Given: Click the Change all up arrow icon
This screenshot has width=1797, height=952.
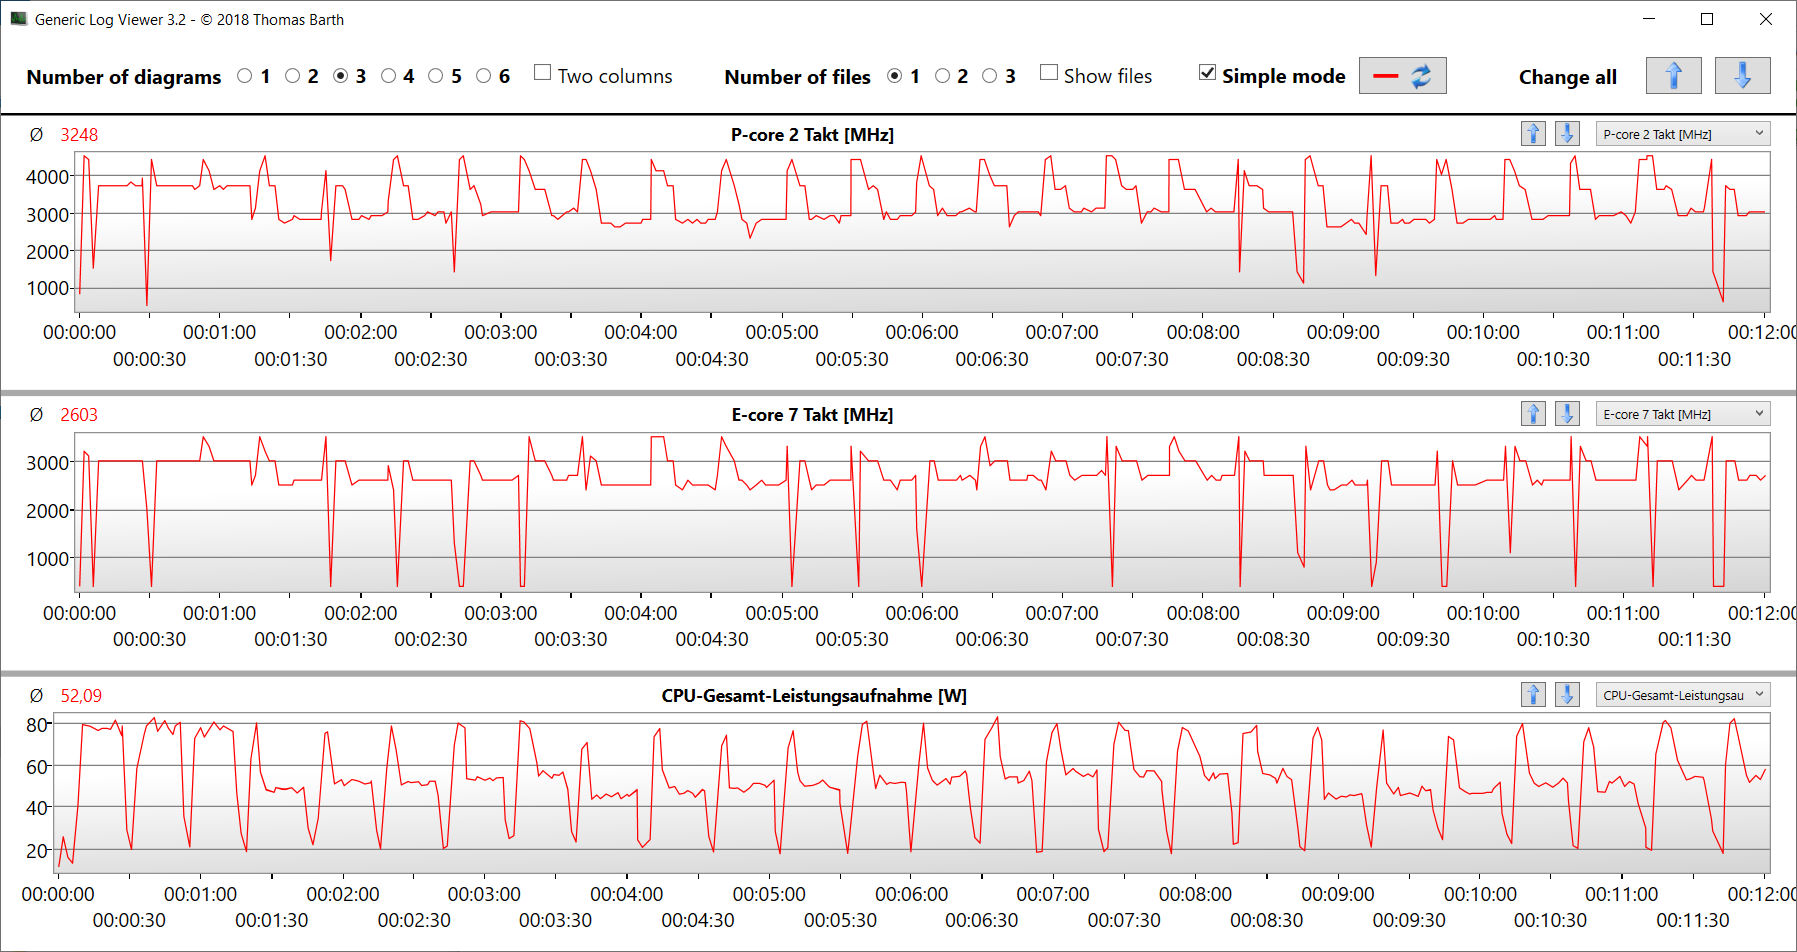Looking at the screenshot, I should click(x=1673, y=76).
